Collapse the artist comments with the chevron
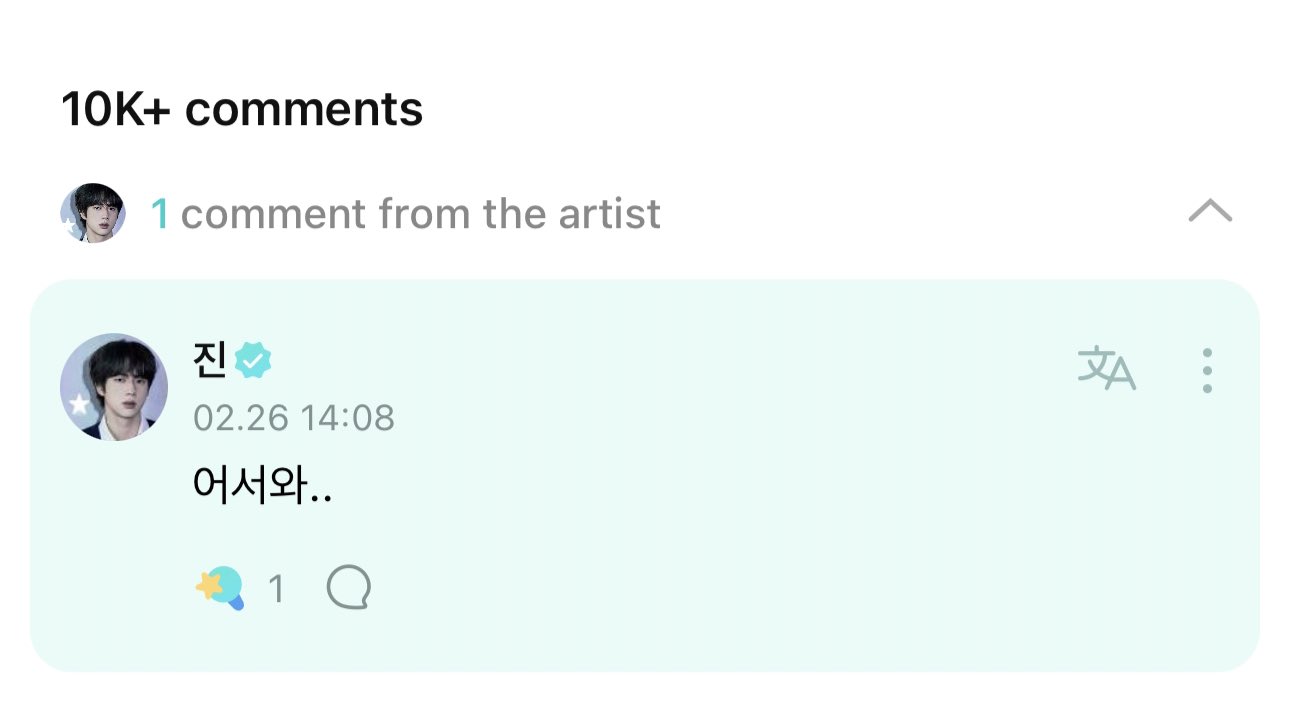This screenshot has height=725, width=1289. click(x=1210, y=211)
